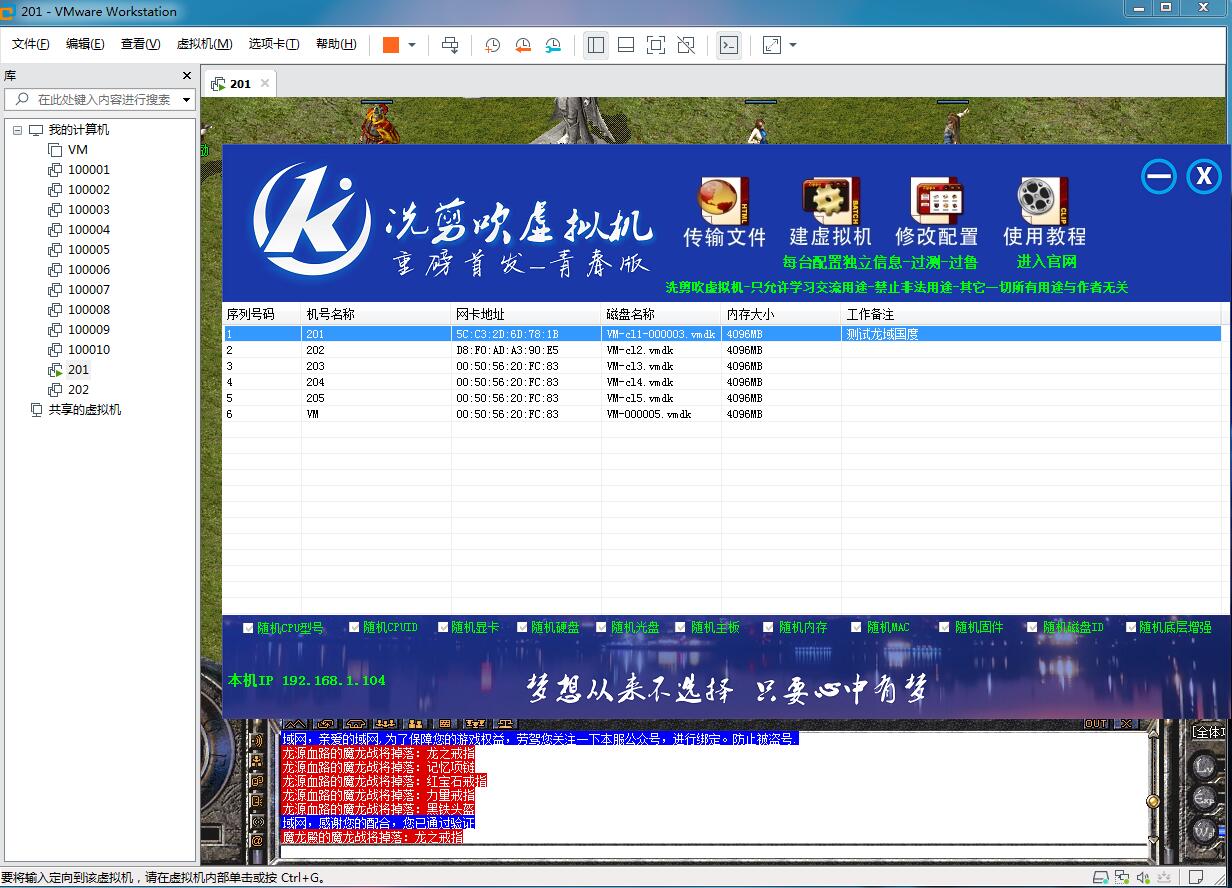This screenshot has width=1232, height=888.
Task: Open the 文件(F) menu
Action: tap(30, 44)
